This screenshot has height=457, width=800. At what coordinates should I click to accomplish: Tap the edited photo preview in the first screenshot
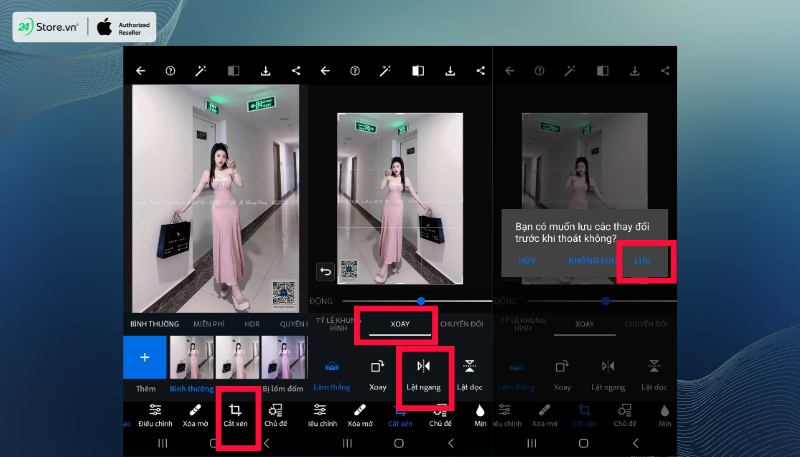[215, 198]
